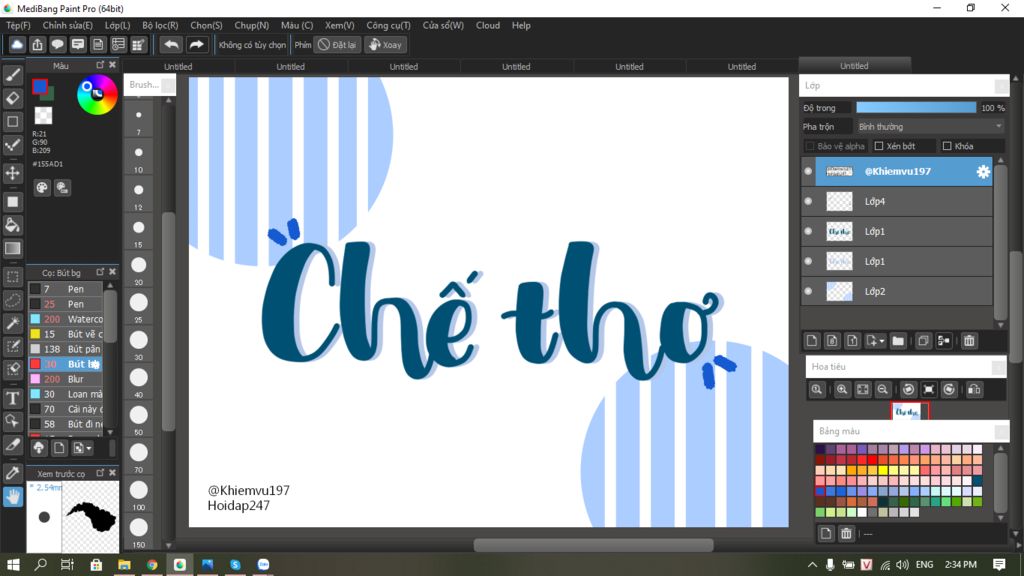Image resolution: width=1024 pixels, height=576 pixels.
Task: Select the Move tool
Action: [12, 173]
